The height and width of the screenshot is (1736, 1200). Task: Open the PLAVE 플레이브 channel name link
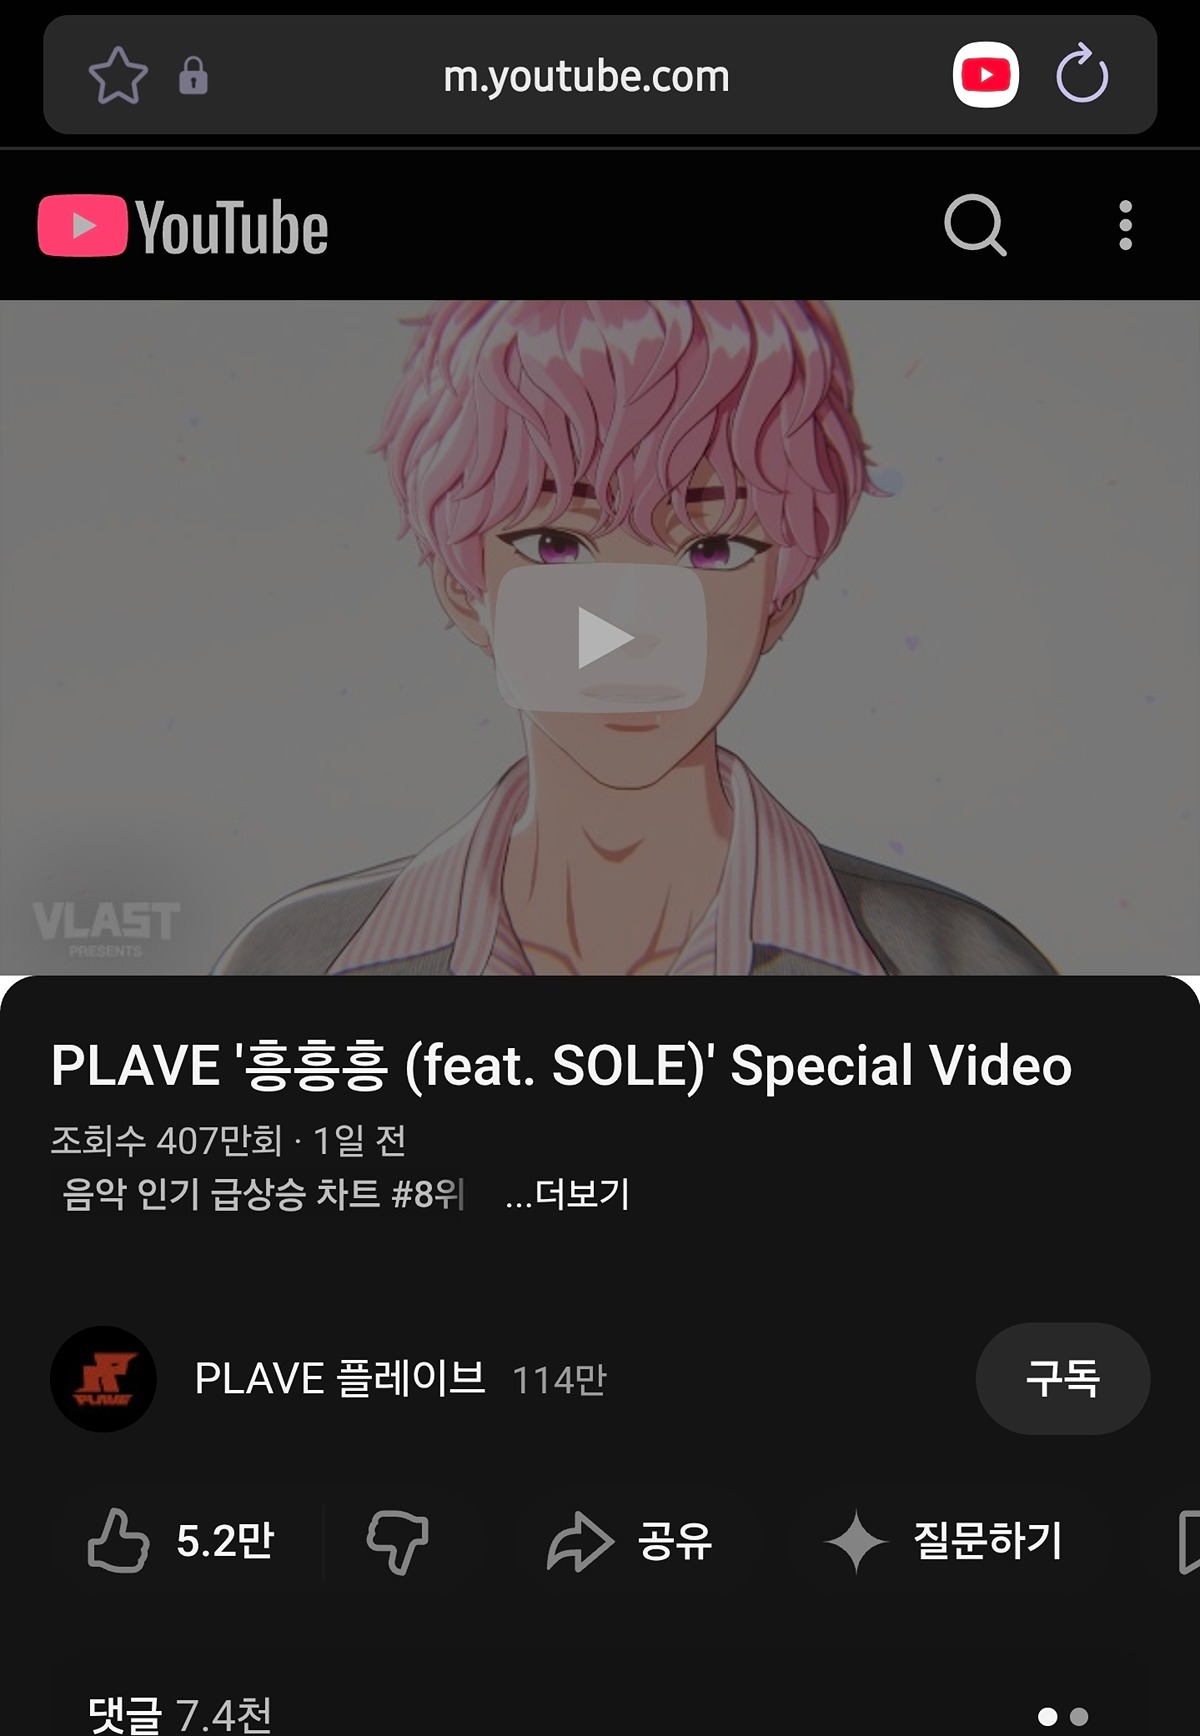[x=340, y=1379]
